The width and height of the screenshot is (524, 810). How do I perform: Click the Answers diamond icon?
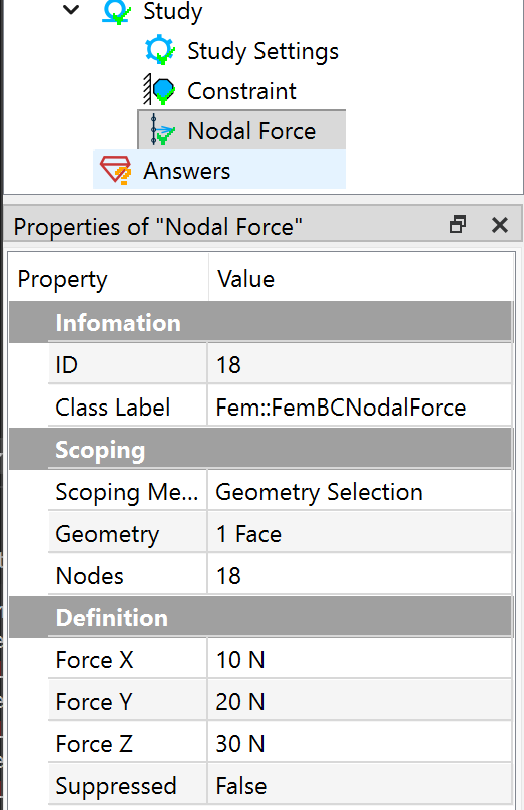116,170
